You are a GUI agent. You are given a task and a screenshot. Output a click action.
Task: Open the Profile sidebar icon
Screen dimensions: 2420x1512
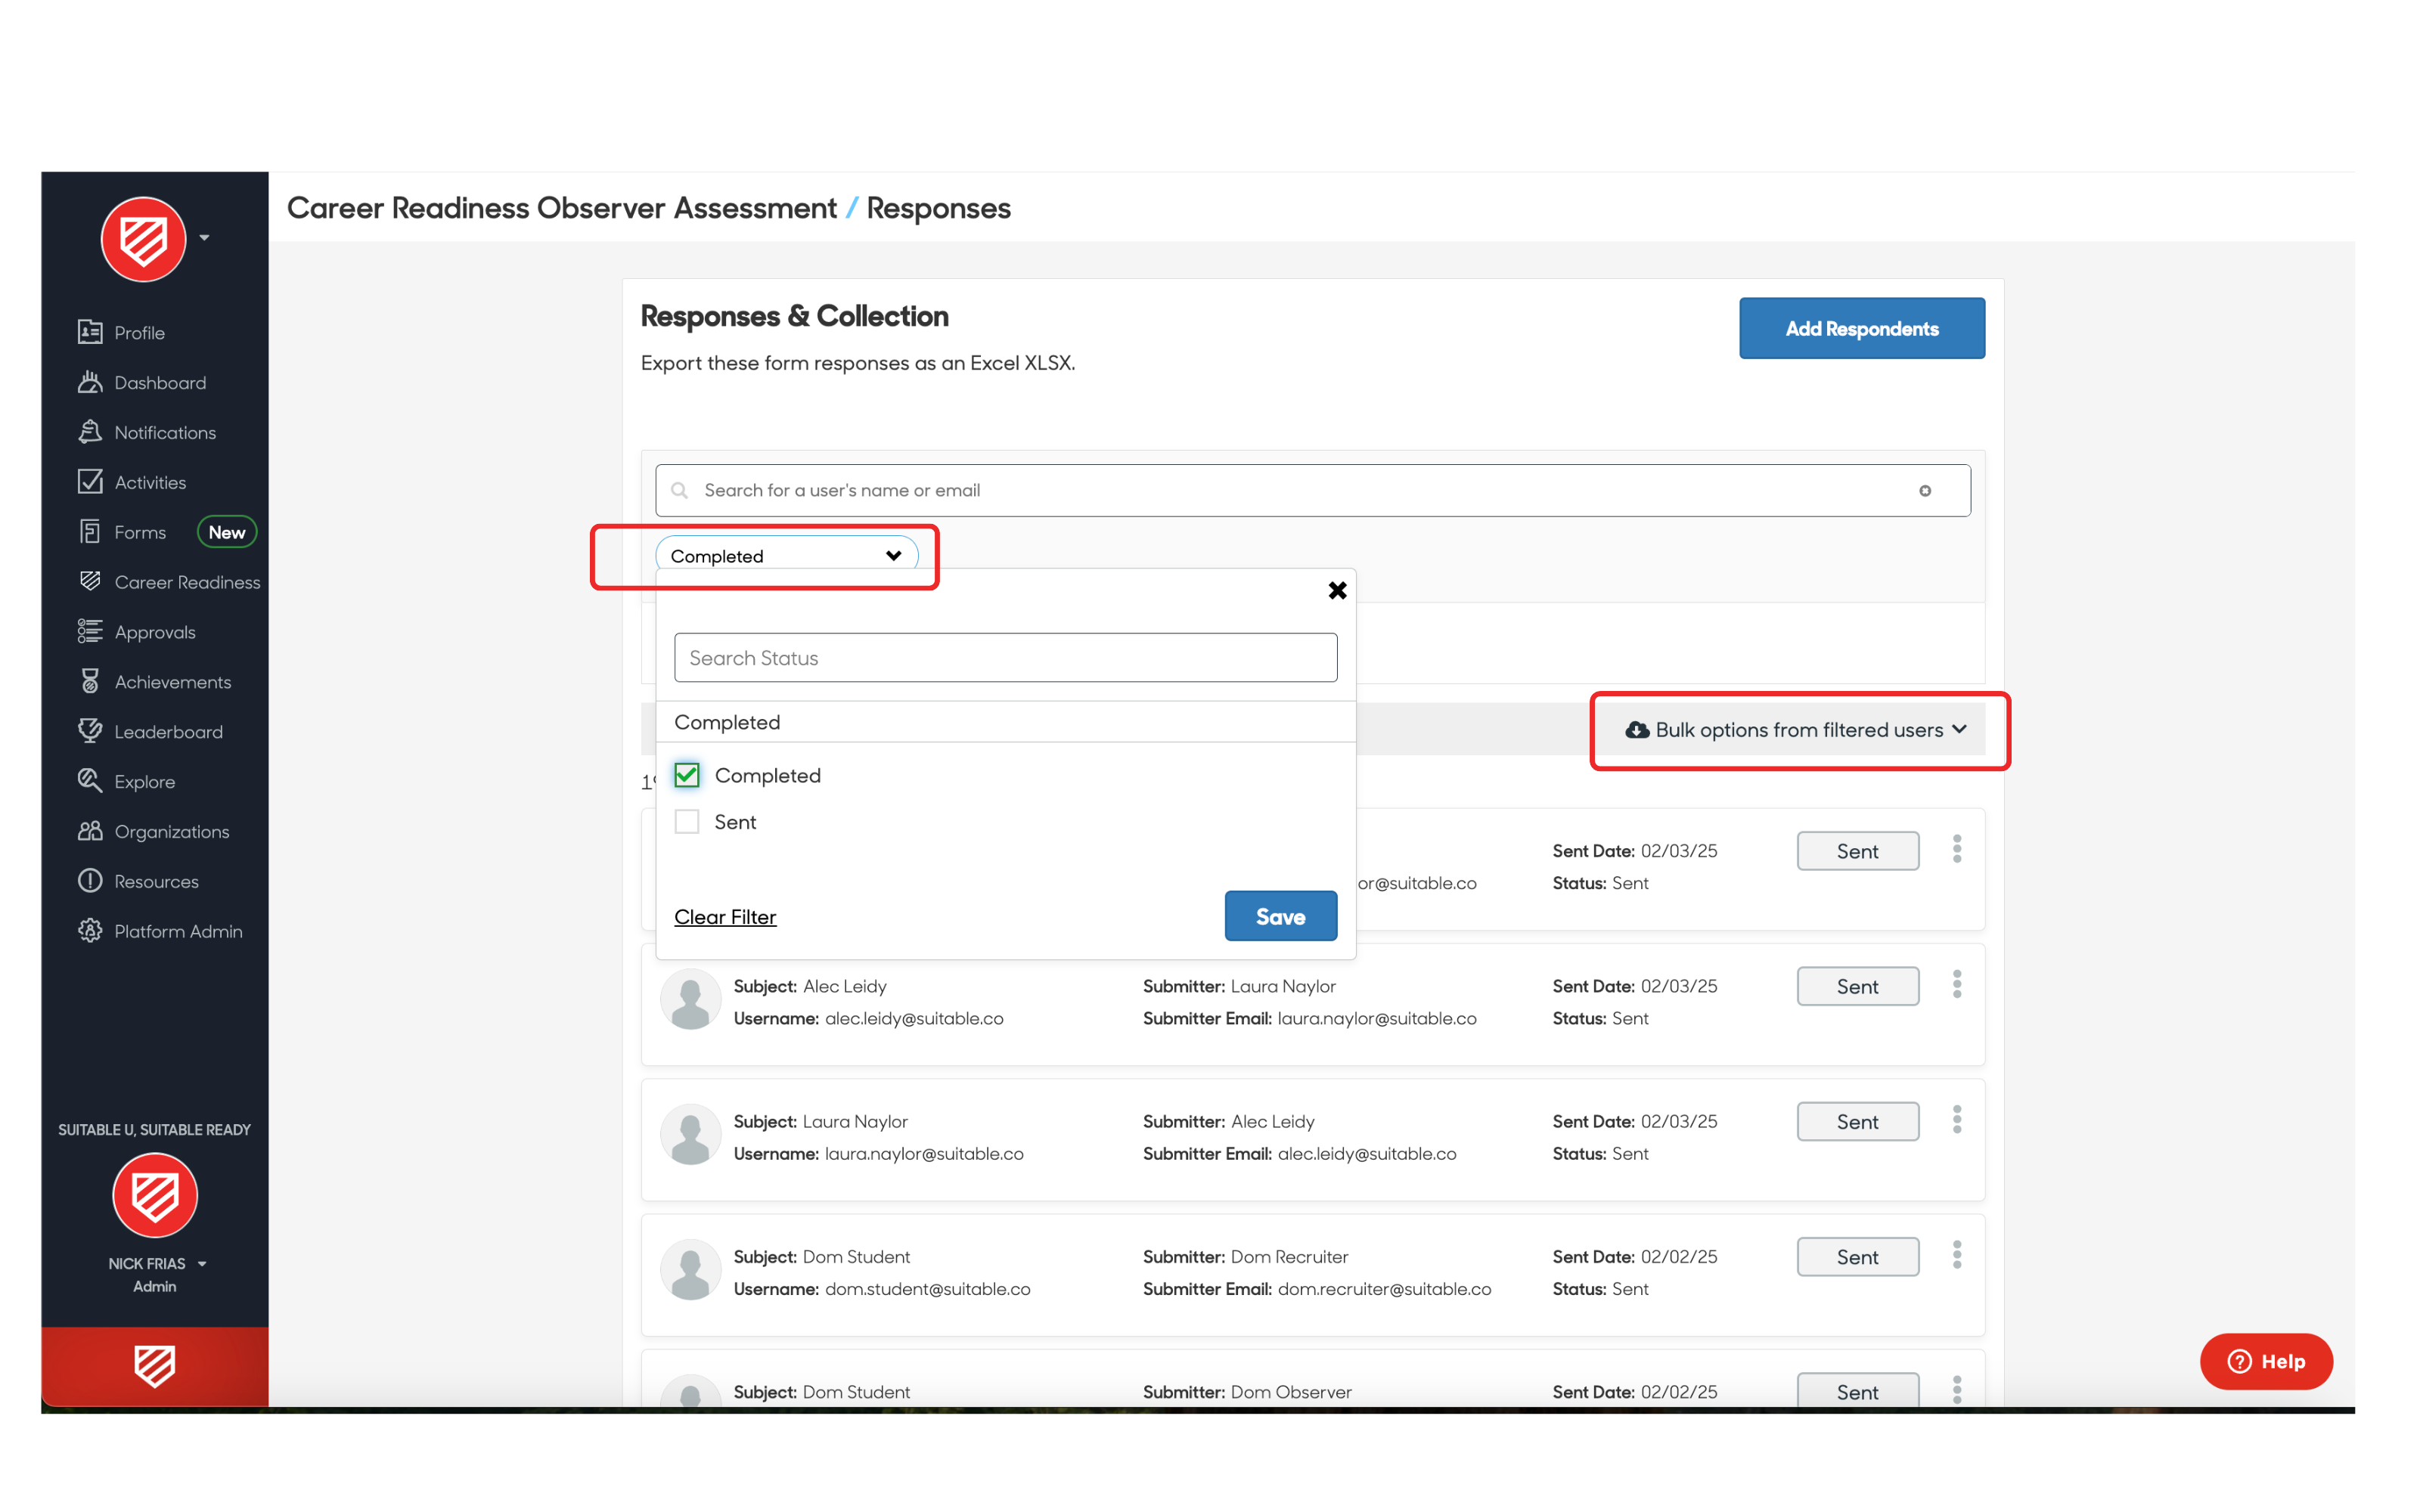90,332
